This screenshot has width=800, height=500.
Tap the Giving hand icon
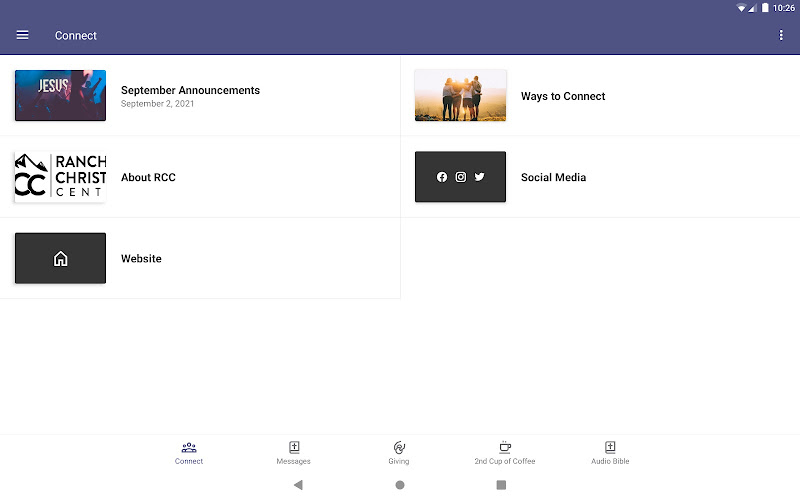(399, 447)
